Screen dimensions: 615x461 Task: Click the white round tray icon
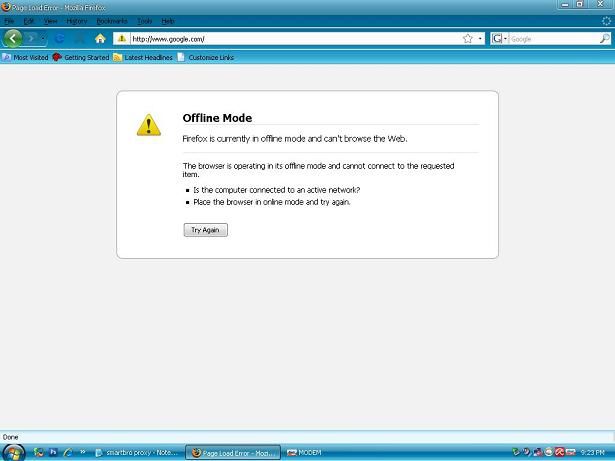coord(548,452)
